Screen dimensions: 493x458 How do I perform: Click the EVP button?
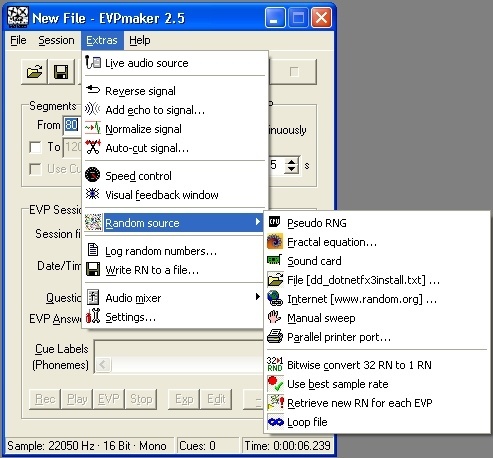pos(109,399)
